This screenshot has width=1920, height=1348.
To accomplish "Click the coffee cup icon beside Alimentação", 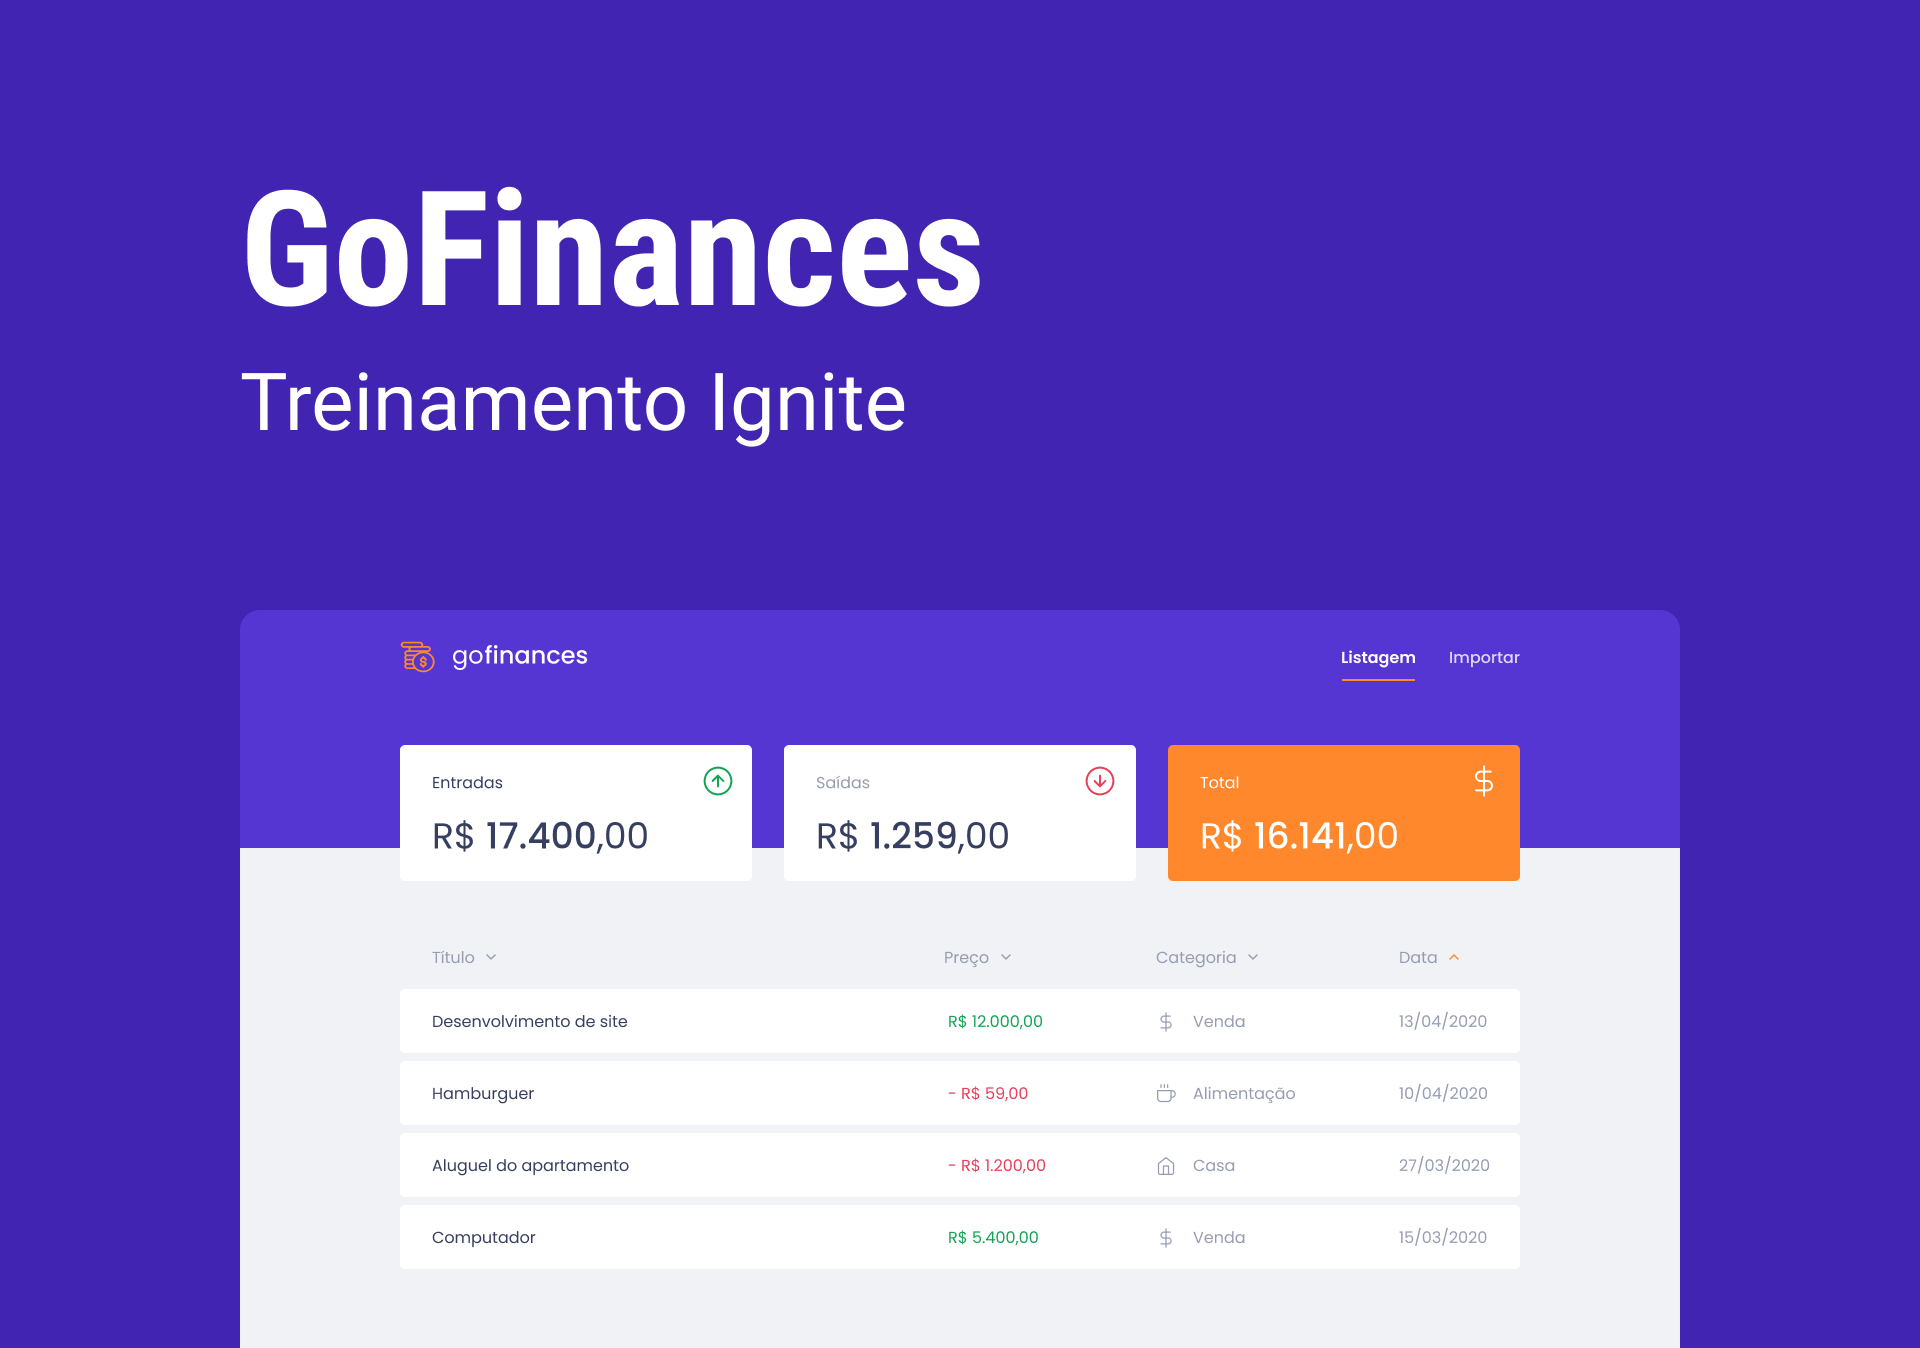I will tap(1165, 1094).
